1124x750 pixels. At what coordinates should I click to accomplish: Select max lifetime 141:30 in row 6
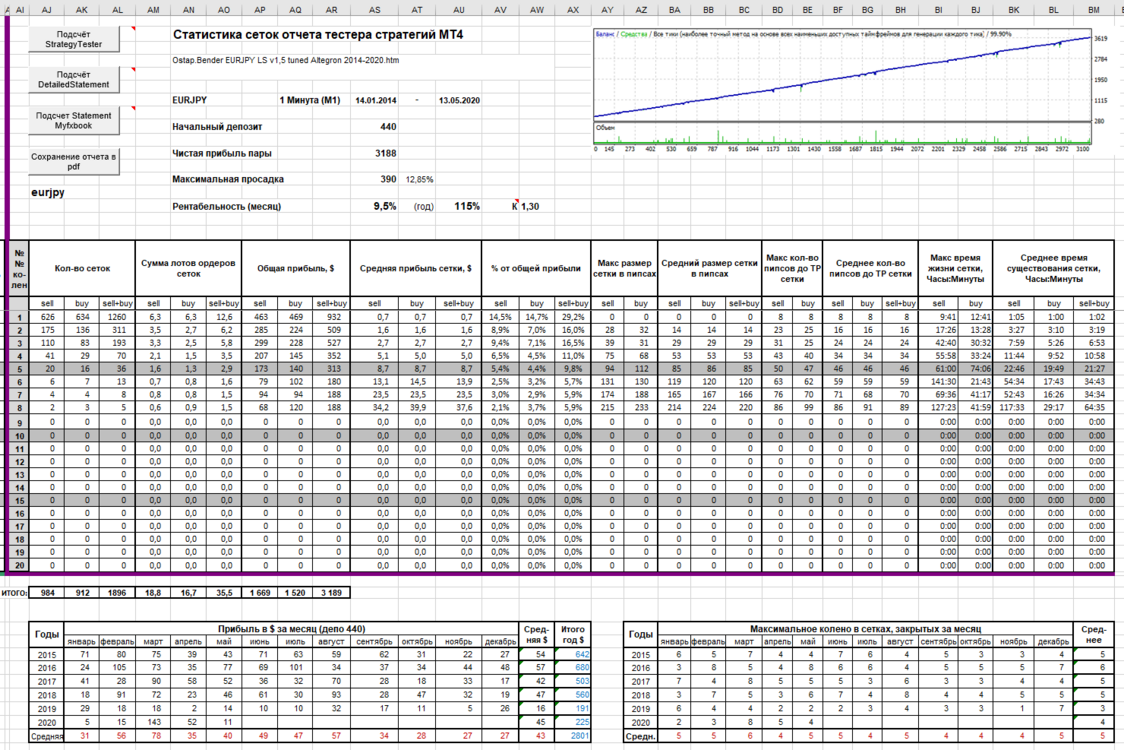pyautogui.click(x=939, y=382)
